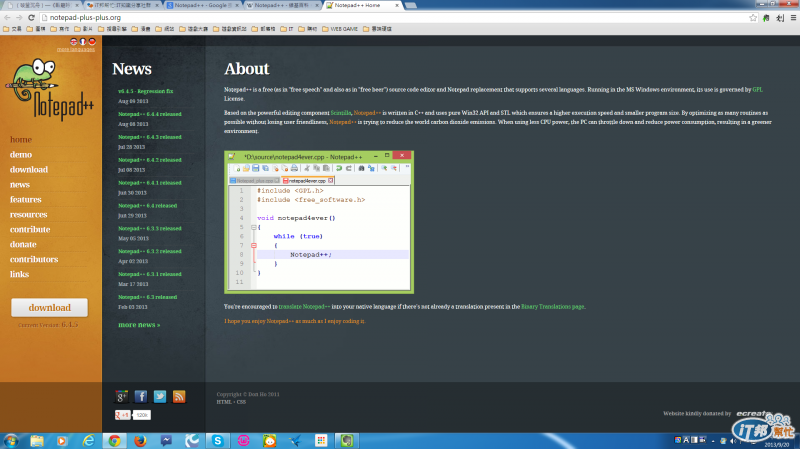Screen dimensions: 800x449
Task: Open Evernote from the taskbar
Action: pos(346,440)
